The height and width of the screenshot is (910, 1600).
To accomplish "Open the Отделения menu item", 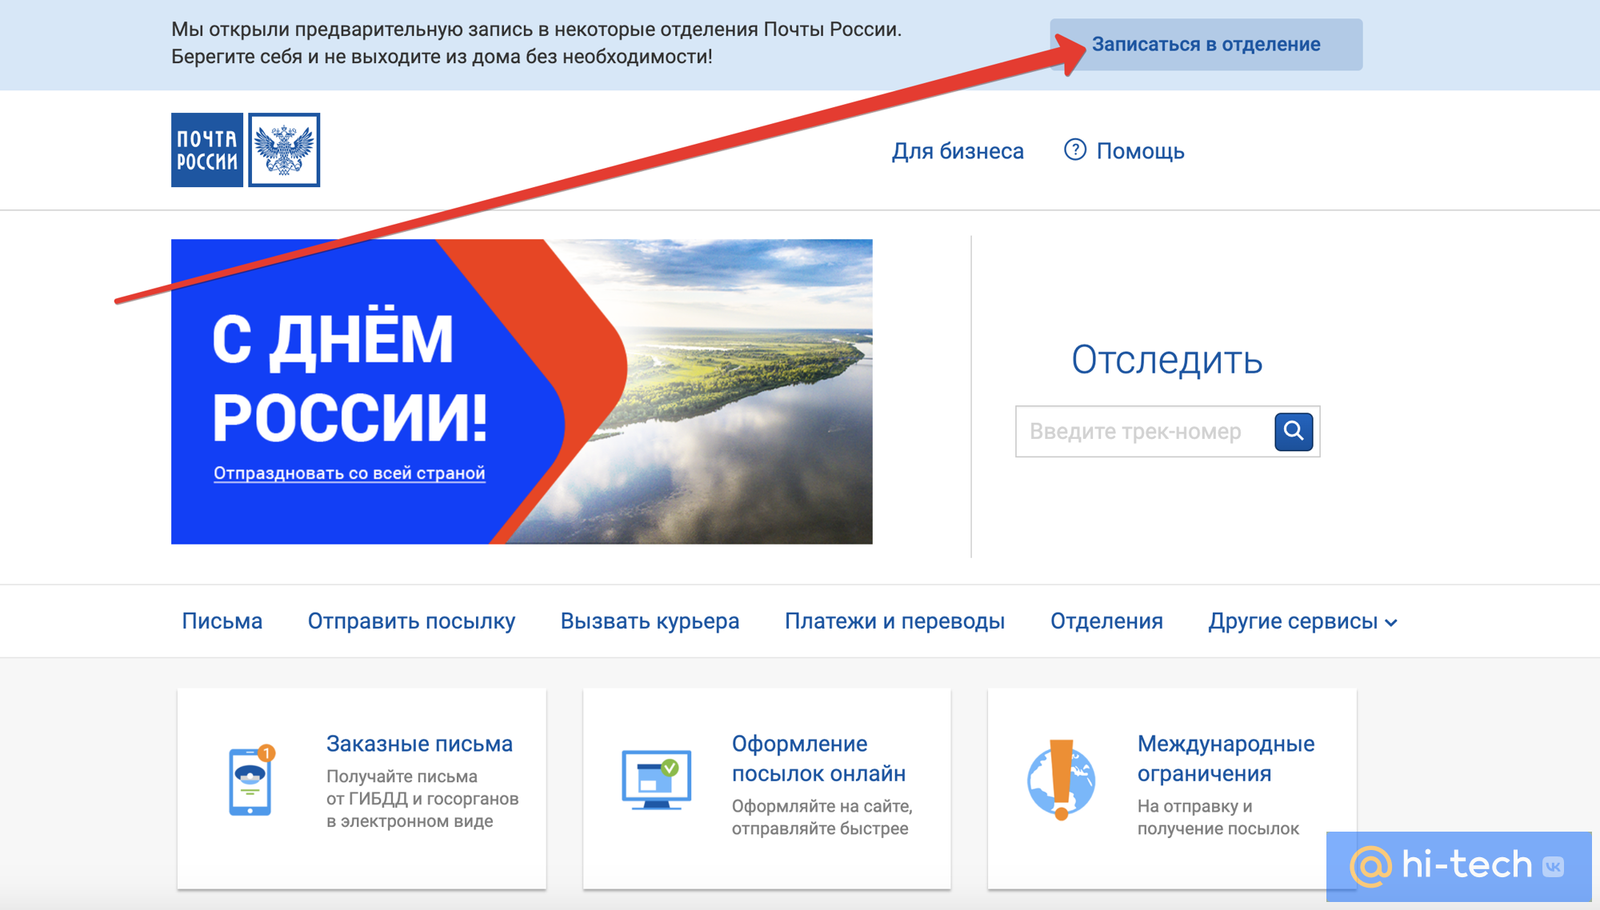I will 1106,621.
